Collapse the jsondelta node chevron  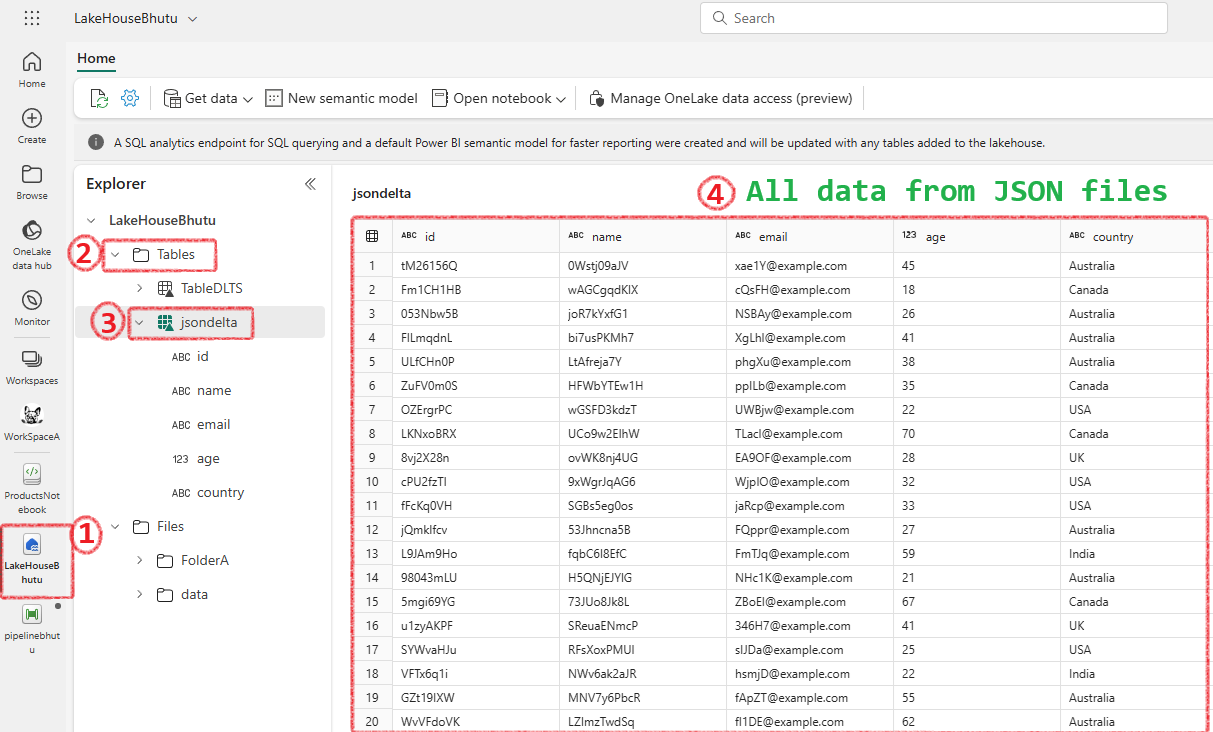(139, 322)
